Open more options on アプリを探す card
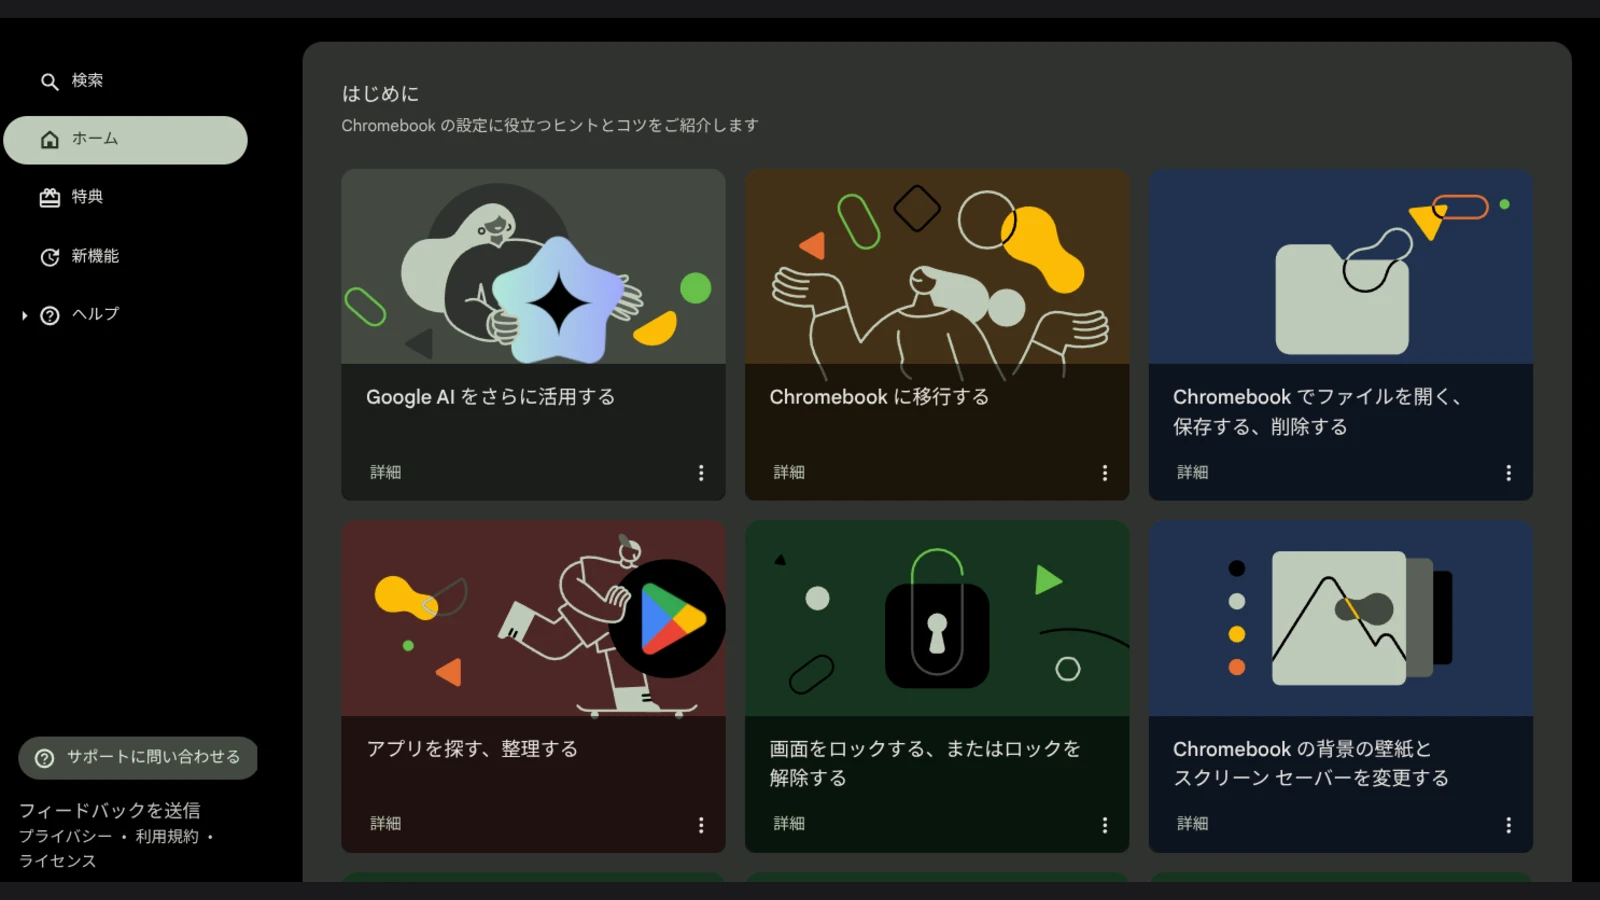 click(x=701, y=825)
